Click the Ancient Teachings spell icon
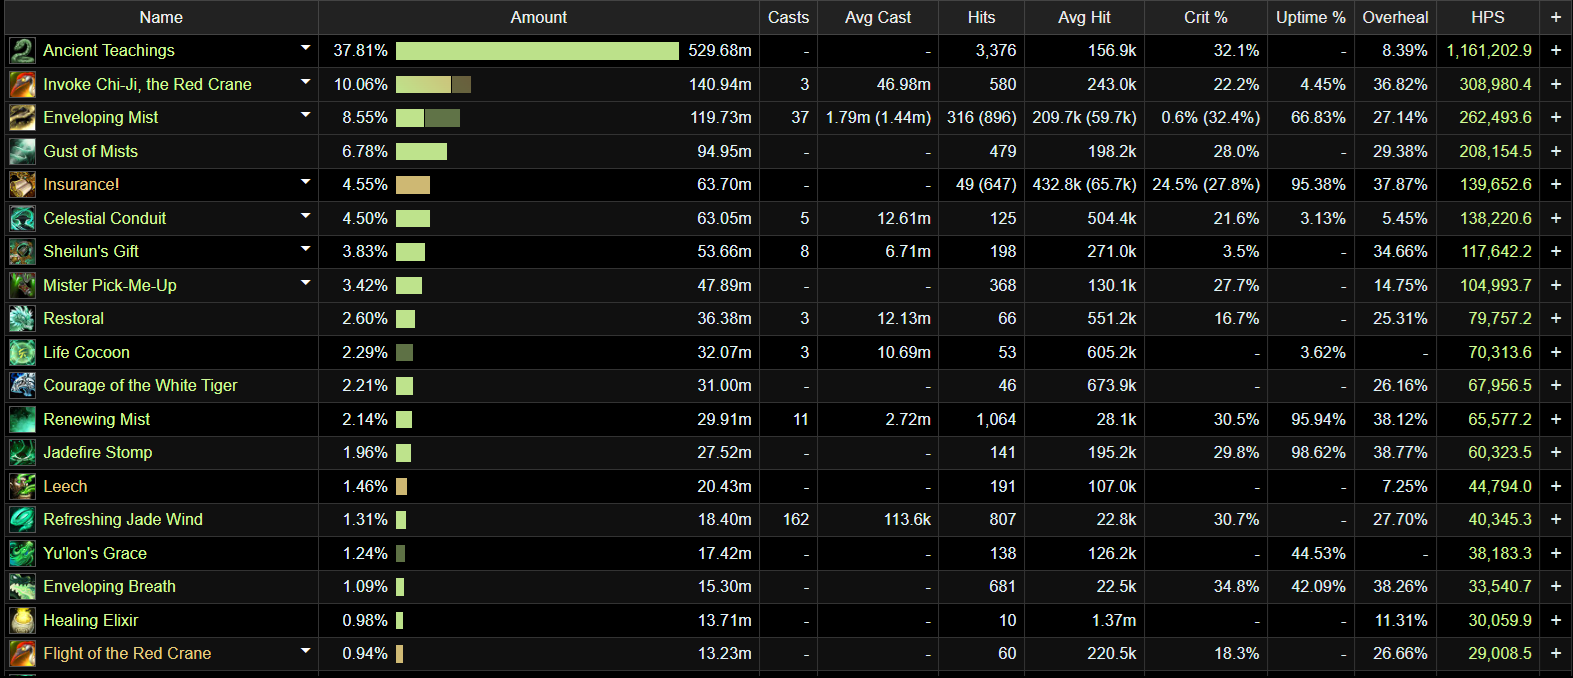1573x678 pixels. pos(22,51)
